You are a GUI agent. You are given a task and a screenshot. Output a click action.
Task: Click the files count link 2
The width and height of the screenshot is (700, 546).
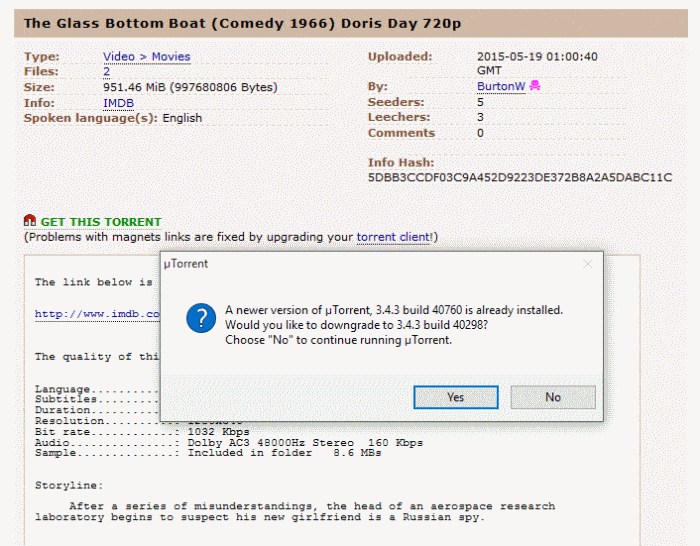coord(107,71)
